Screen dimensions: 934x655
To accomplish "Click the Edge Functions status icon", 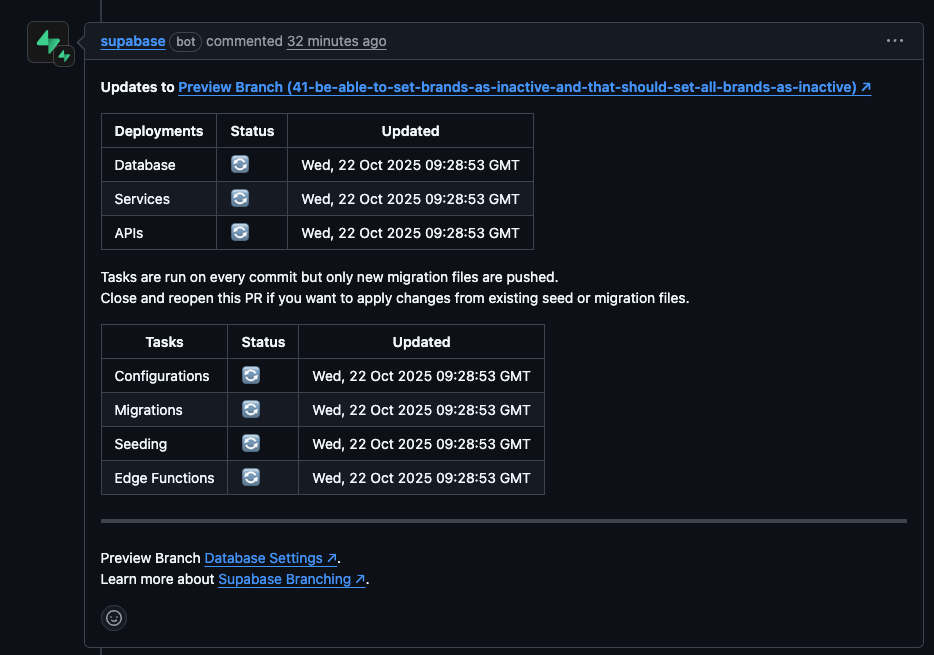I will pos(251,477).
